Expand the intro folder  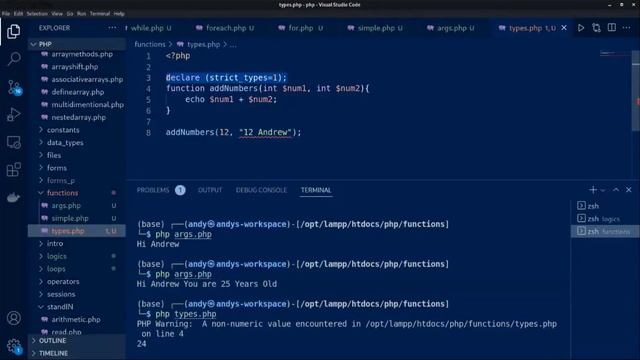(77, 243)
